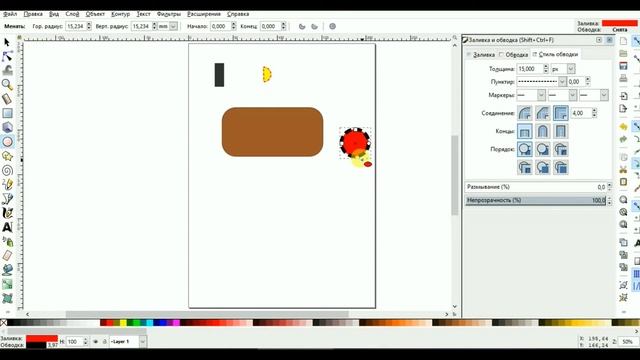Select the Pencil freehand tool

7,184
